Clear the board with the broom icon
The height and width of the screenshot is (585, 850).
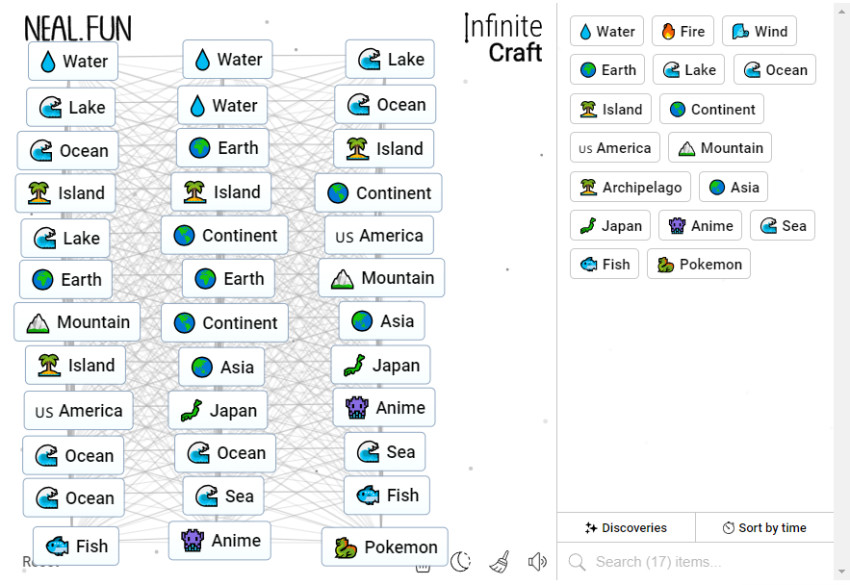pyautogui.click(x=501, y=561)
